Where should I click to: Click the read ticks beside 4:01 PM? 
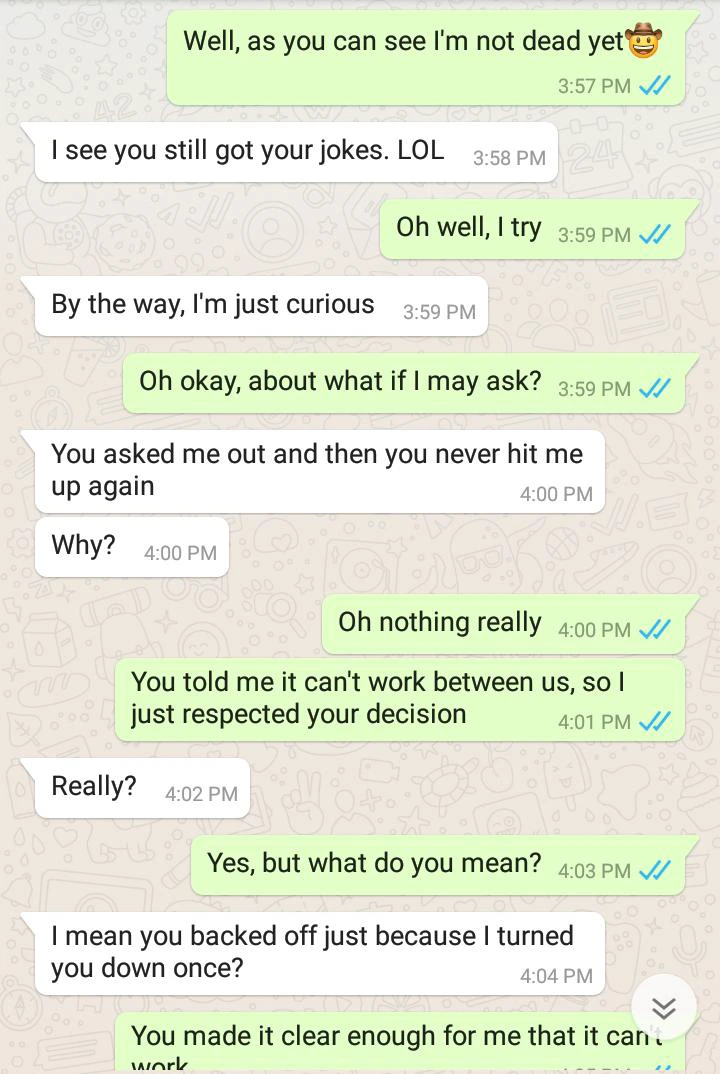[654, 721]
